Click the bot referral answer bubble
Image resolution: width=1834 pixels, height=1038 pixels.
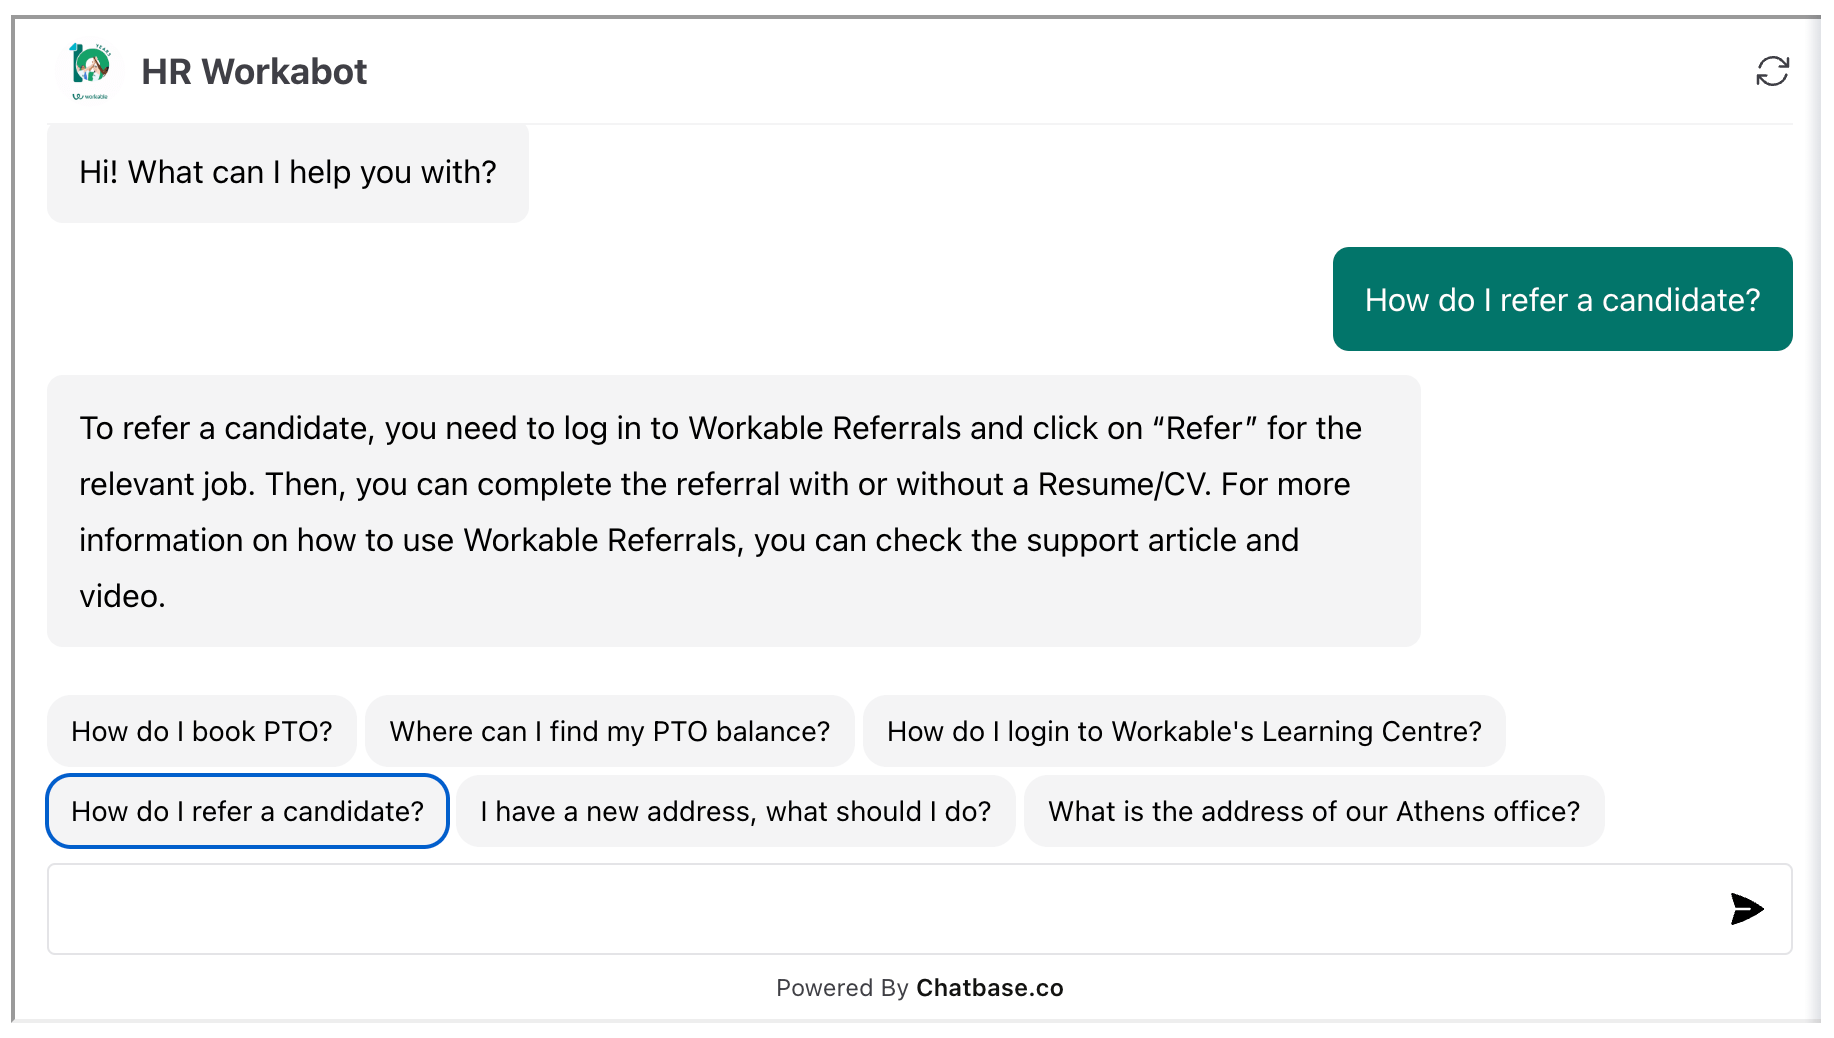click(734, 511)
